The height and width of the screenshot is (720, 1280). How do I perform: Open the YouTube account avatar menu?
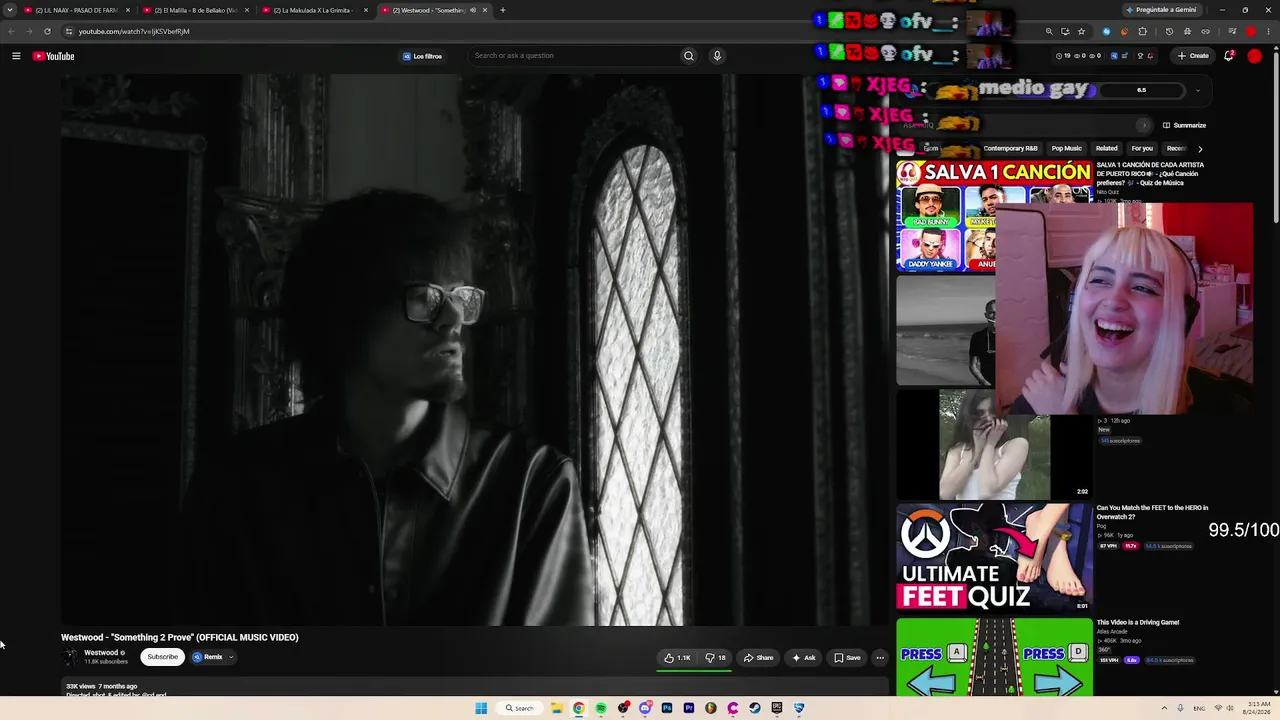click(x=1255, y=56)
